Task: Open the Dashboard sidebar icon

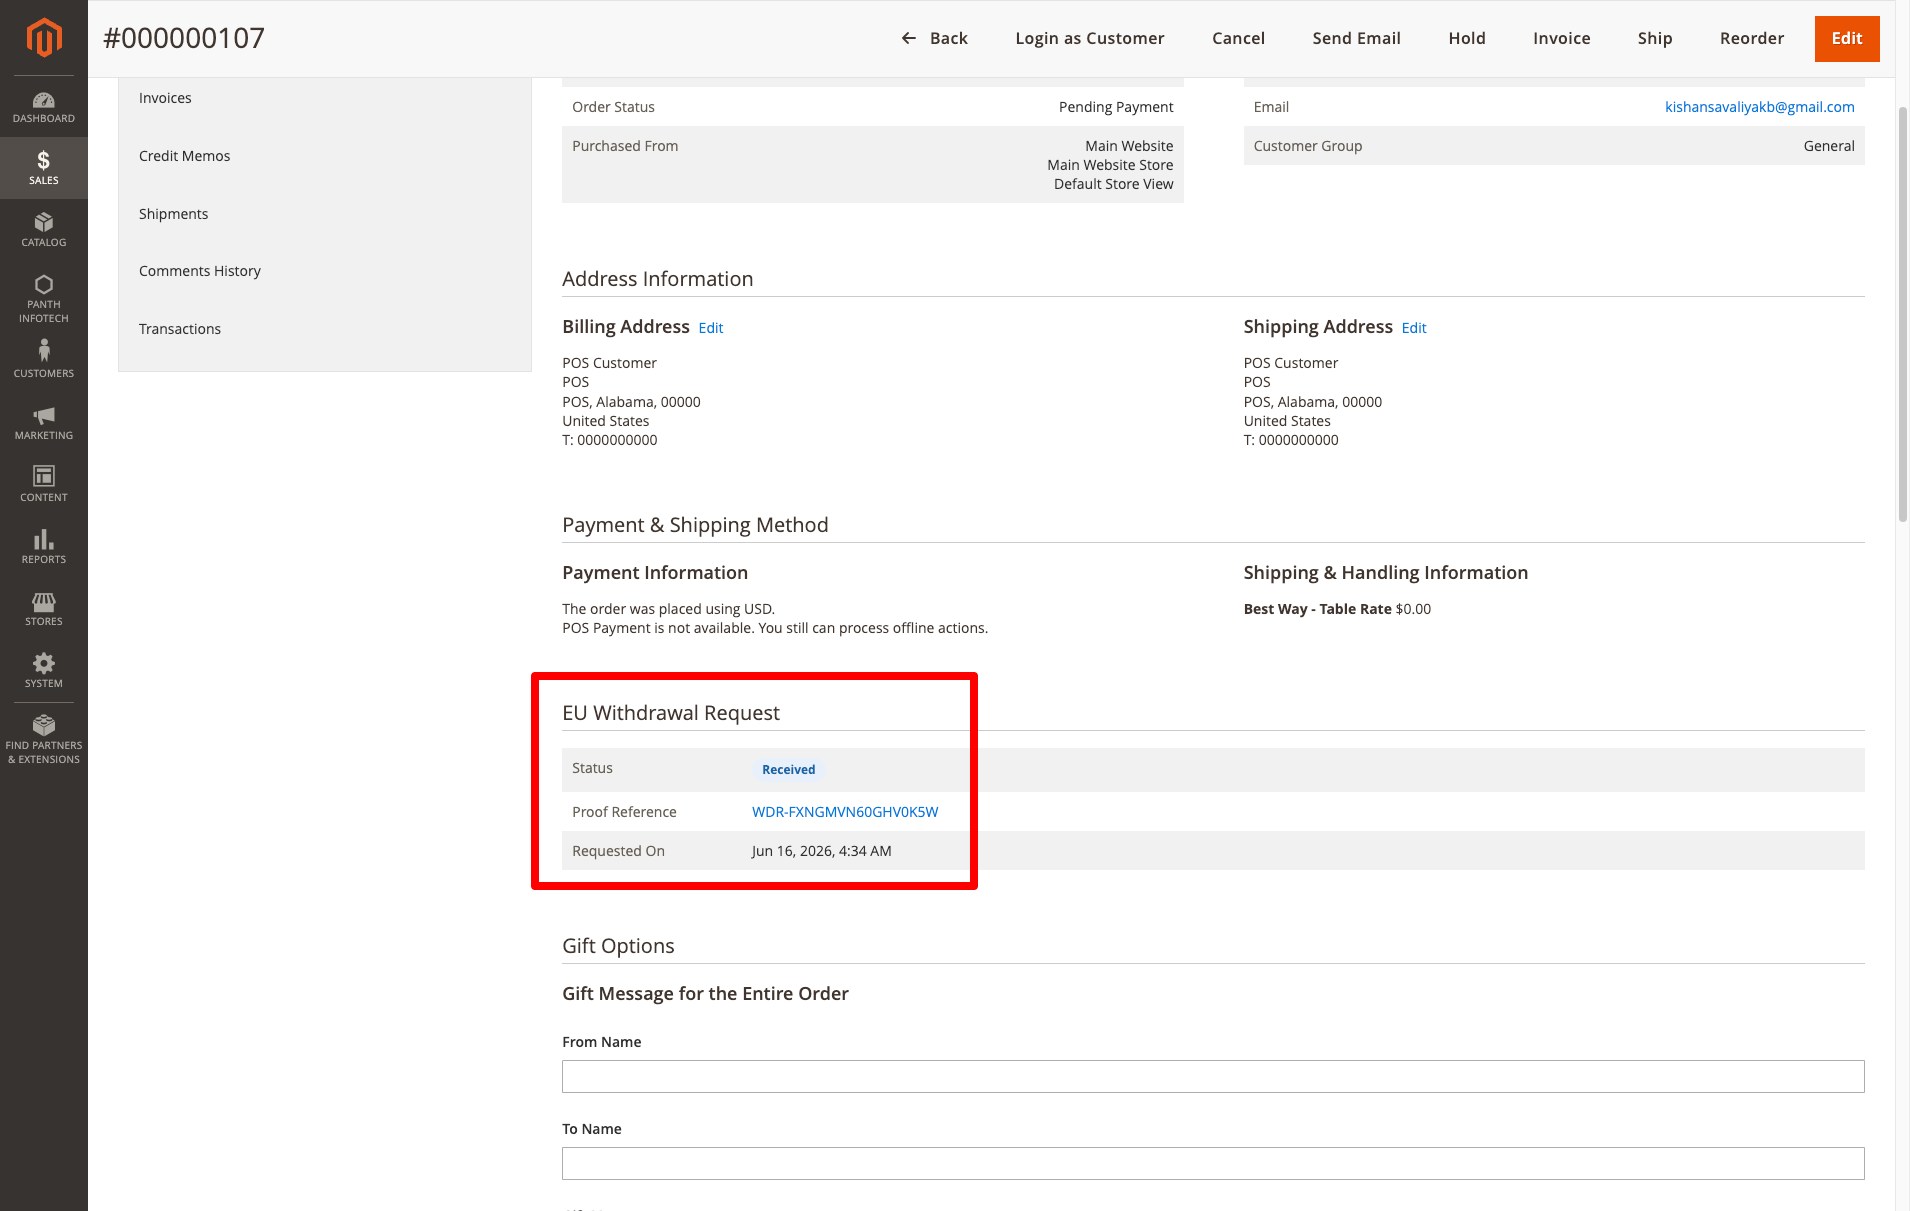Action: [x=43, y=106]
